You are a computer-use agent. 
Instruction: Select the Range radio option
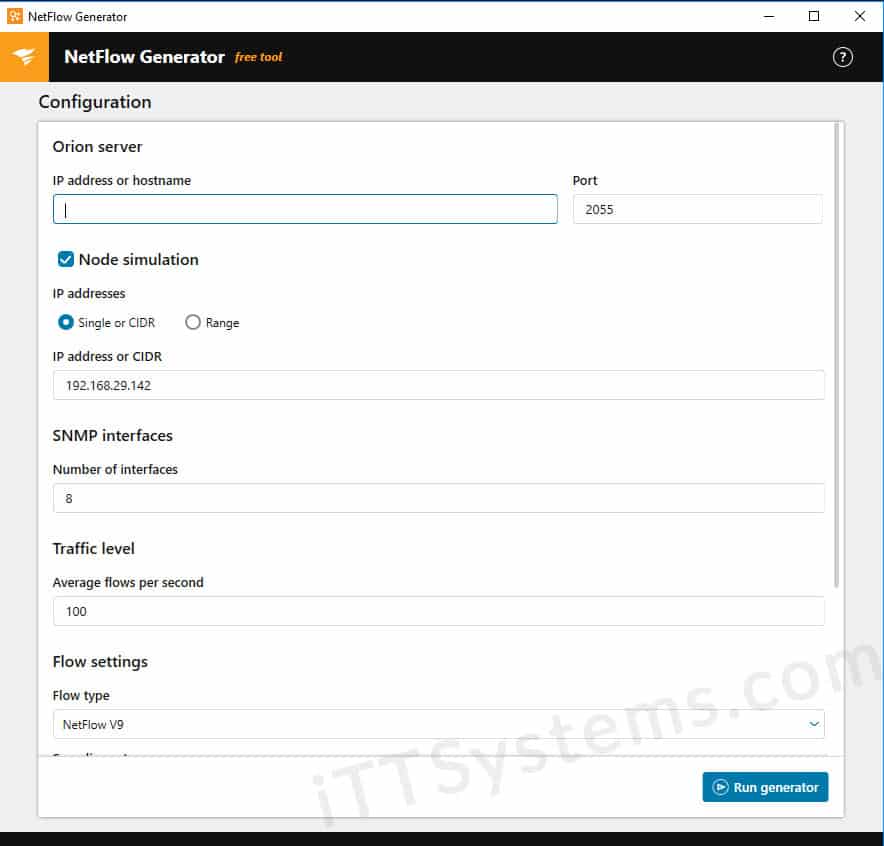click(193, 322)
